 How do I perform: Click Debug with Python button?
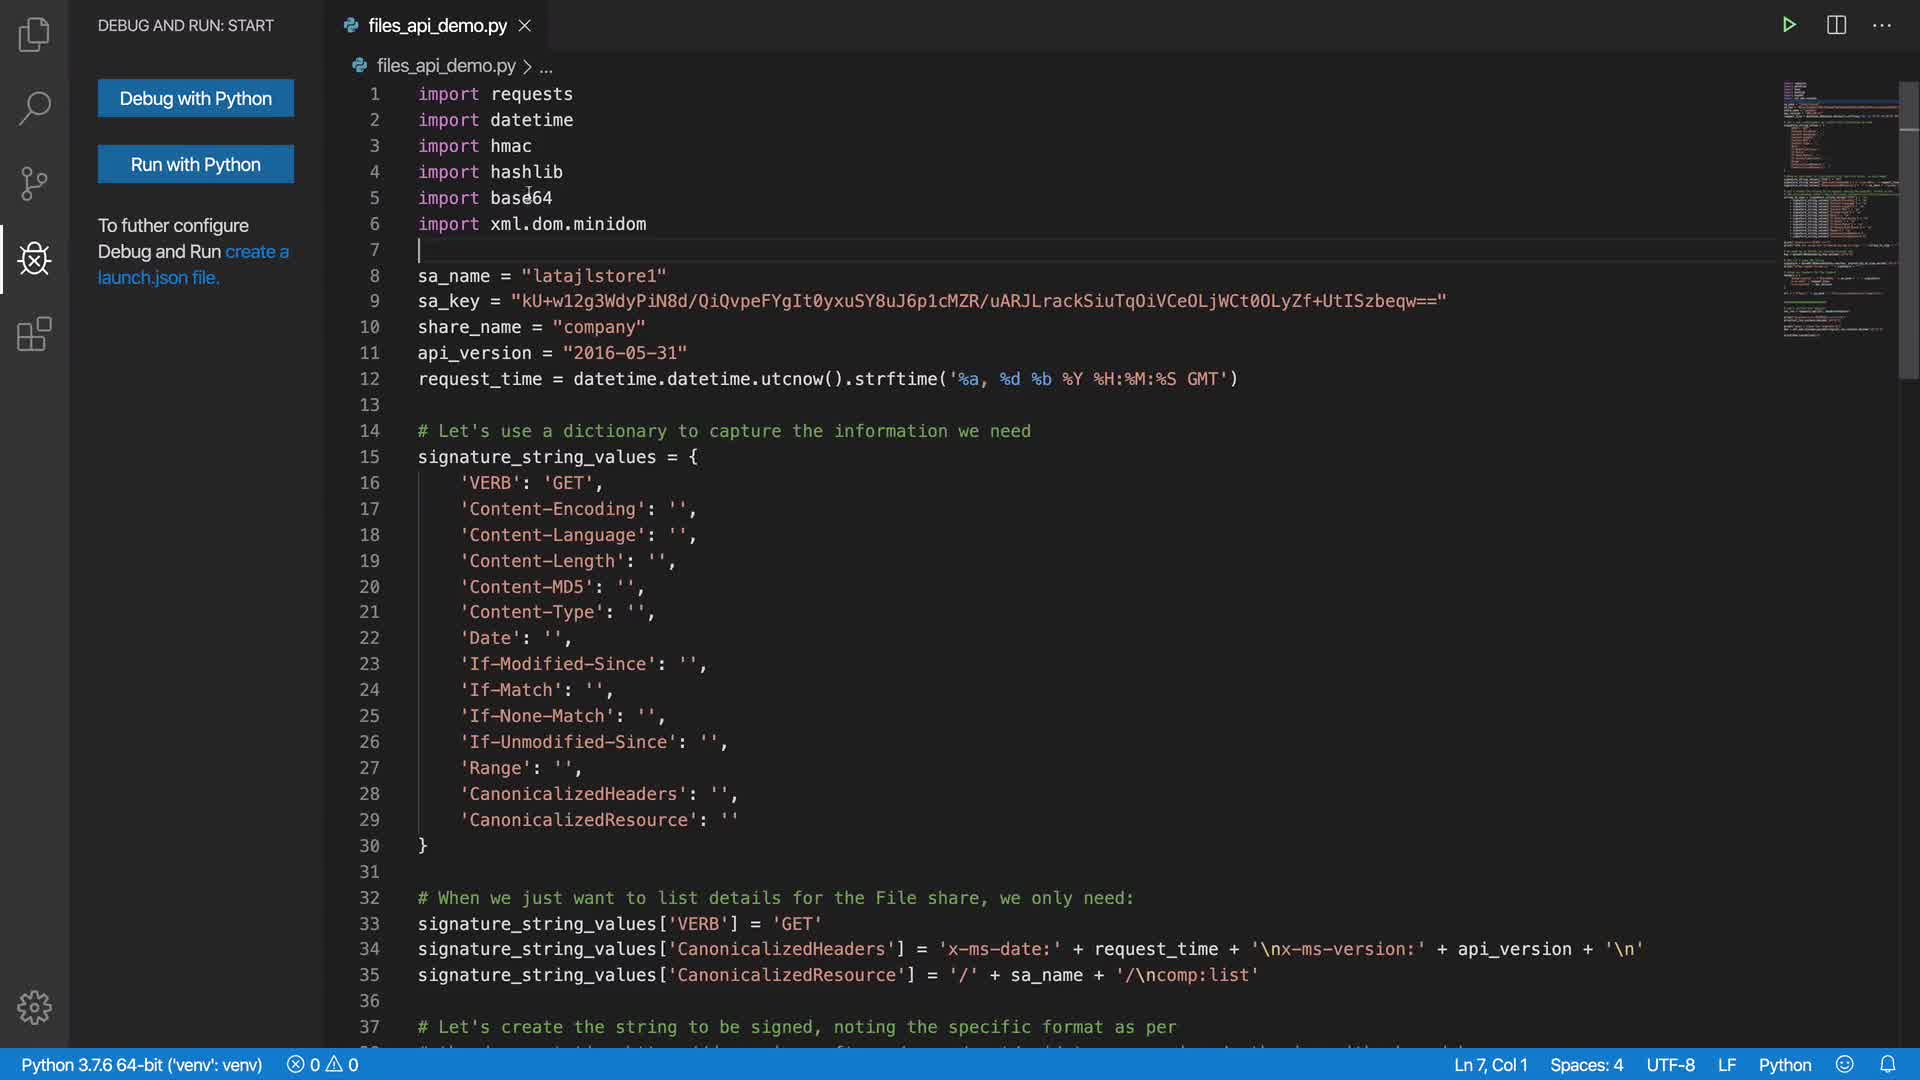point(196,98)
